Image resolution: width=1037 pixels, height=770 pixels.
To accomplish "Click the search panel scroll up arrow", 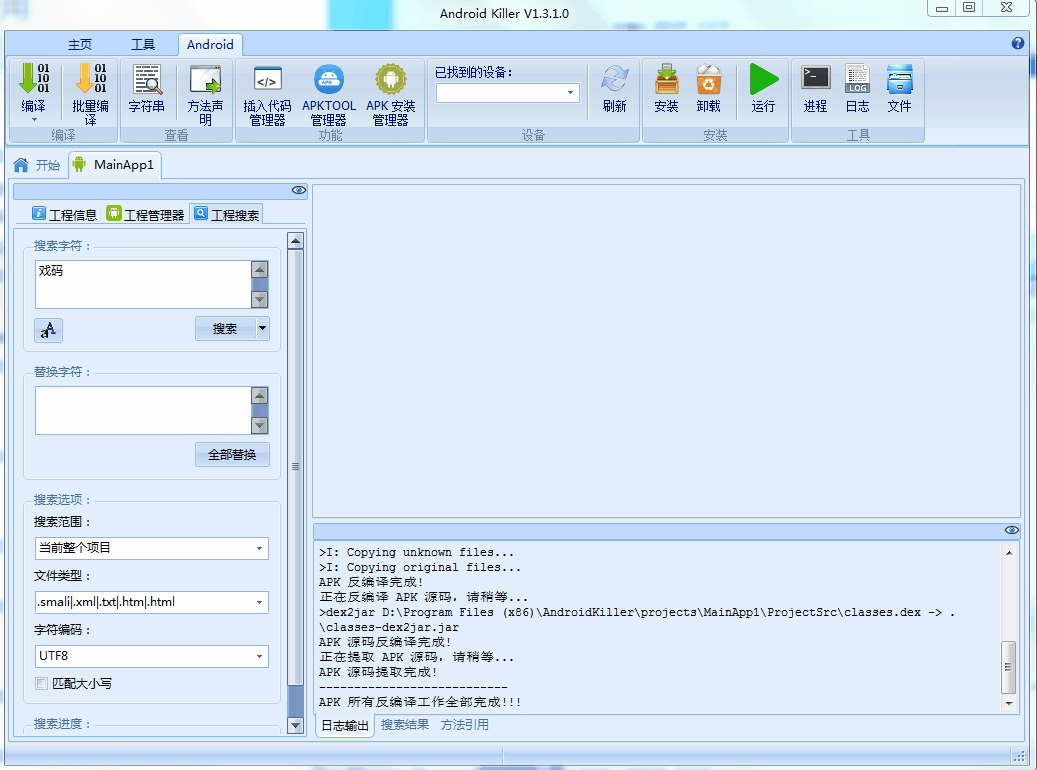I will tap(296, 240).
